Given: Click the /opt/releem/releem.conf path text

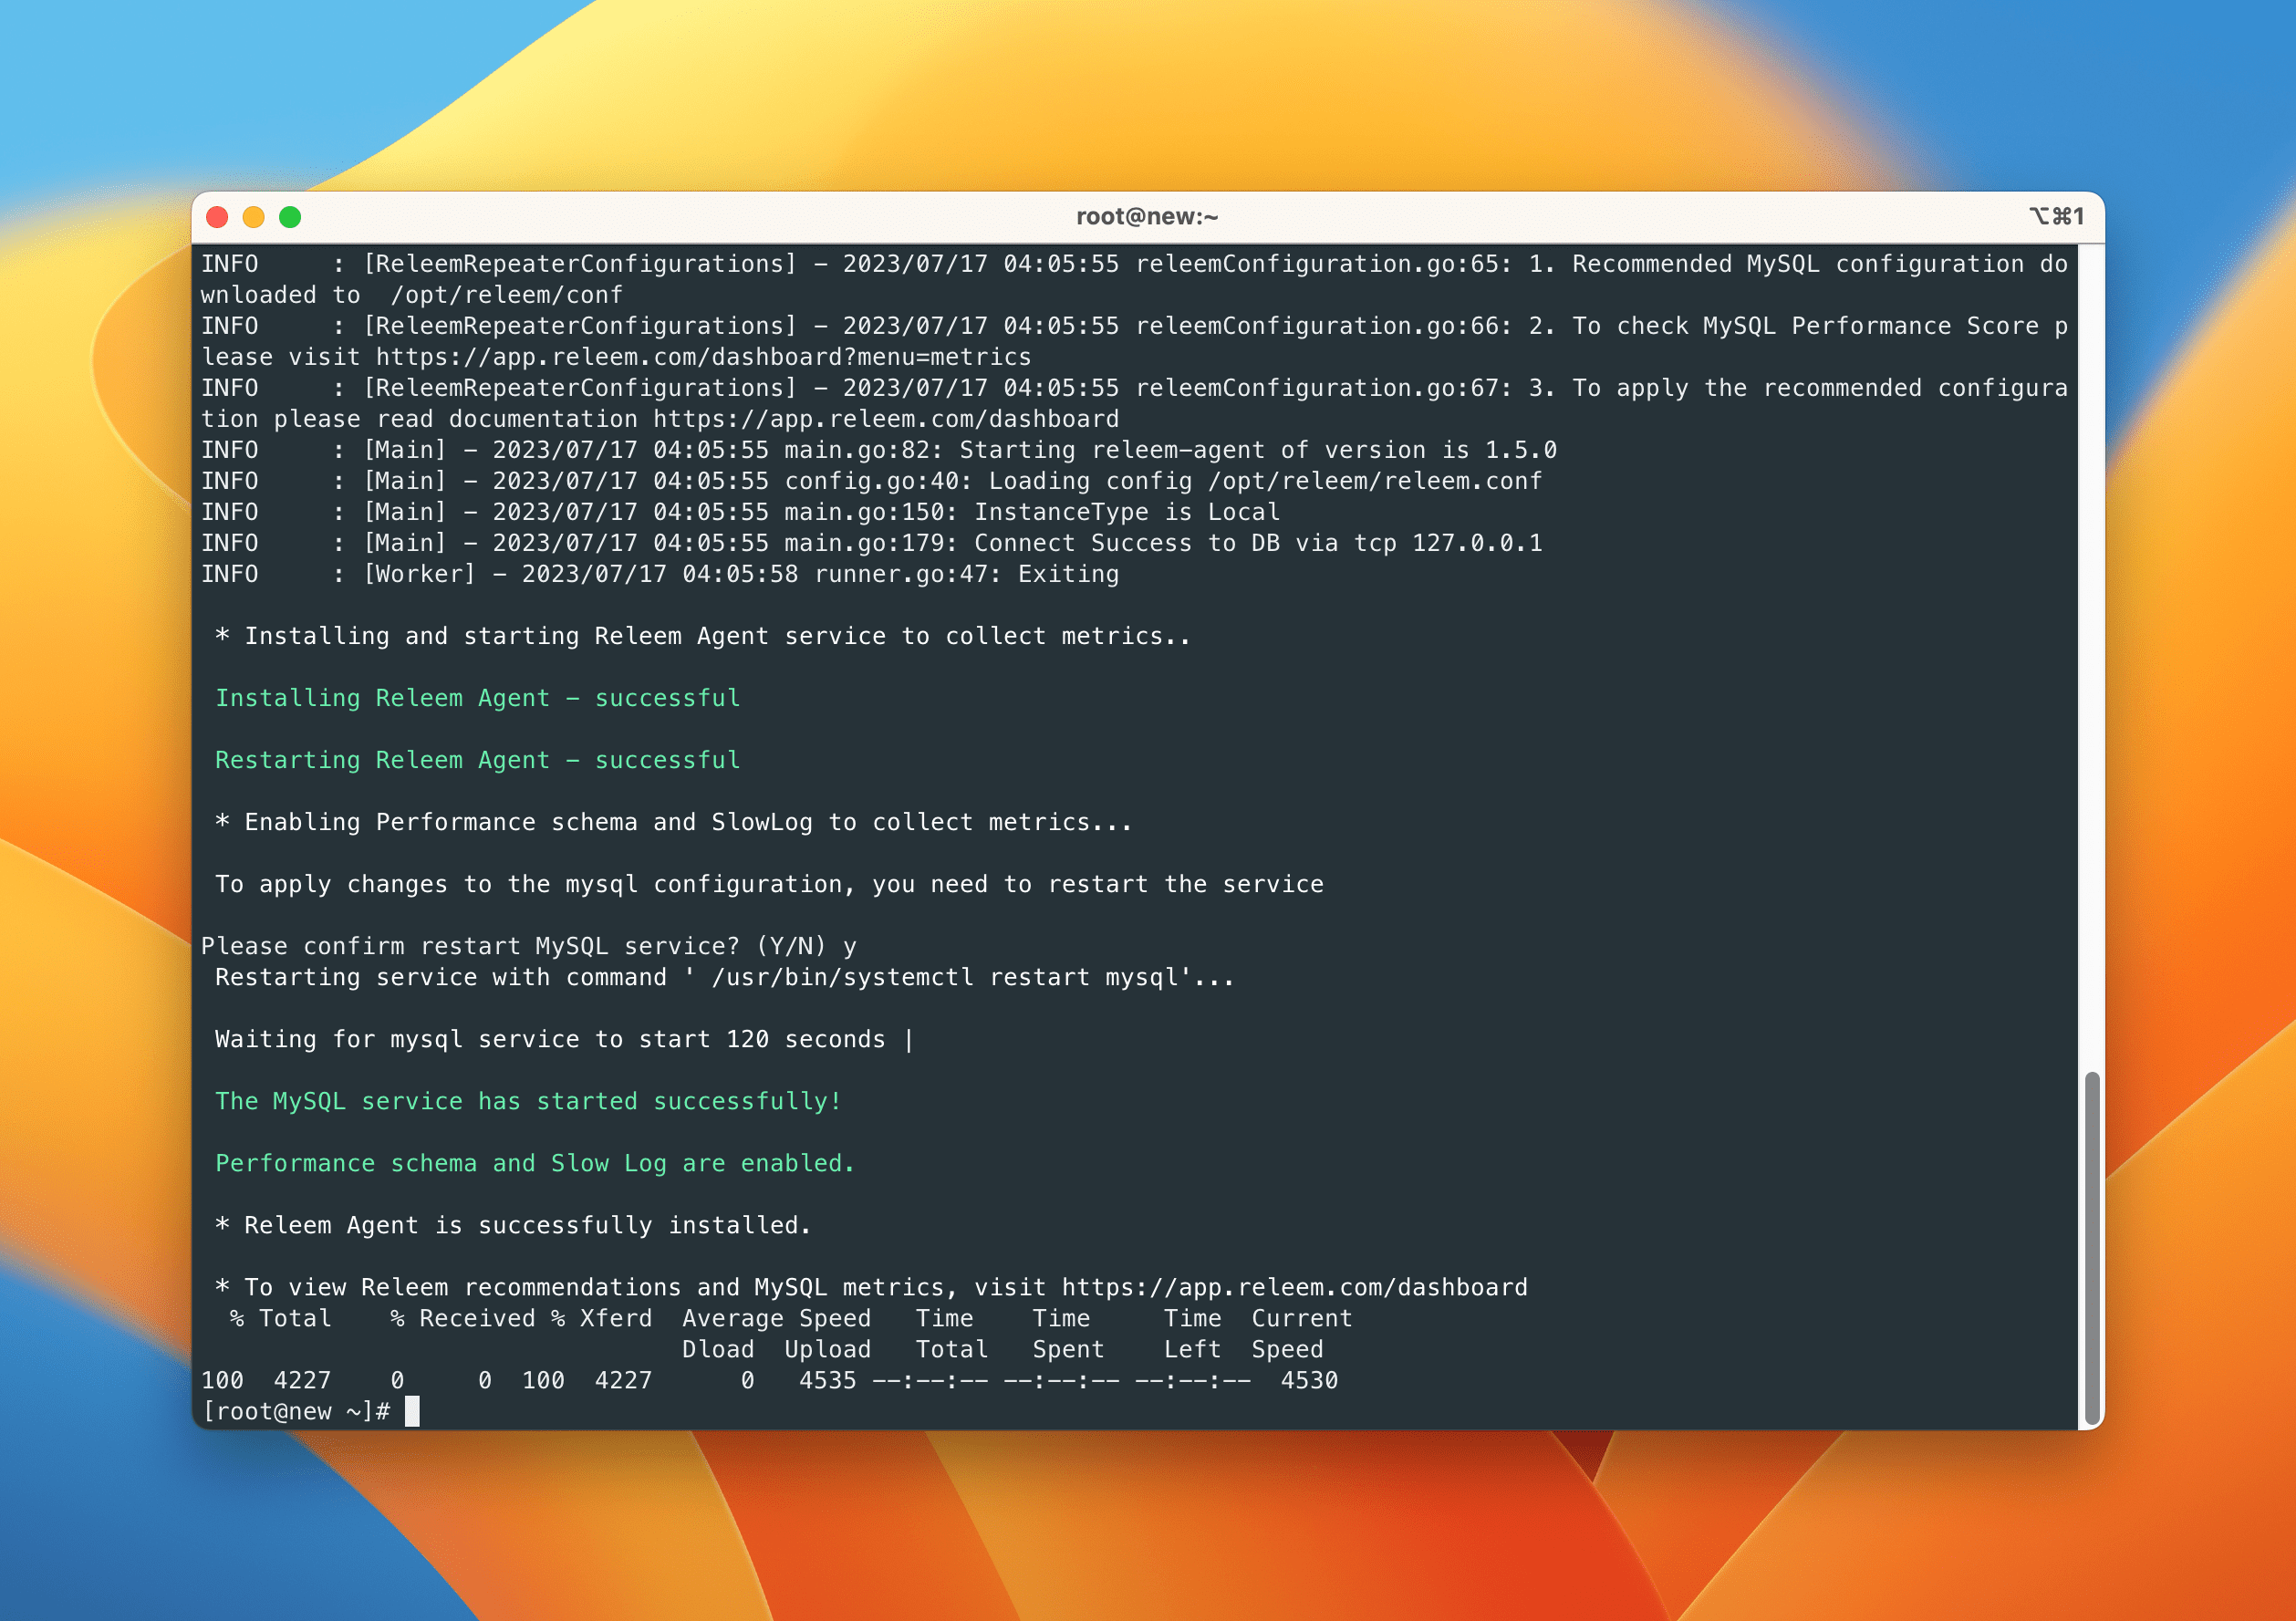Looking at the screenshot, I should pos(1374,481).
